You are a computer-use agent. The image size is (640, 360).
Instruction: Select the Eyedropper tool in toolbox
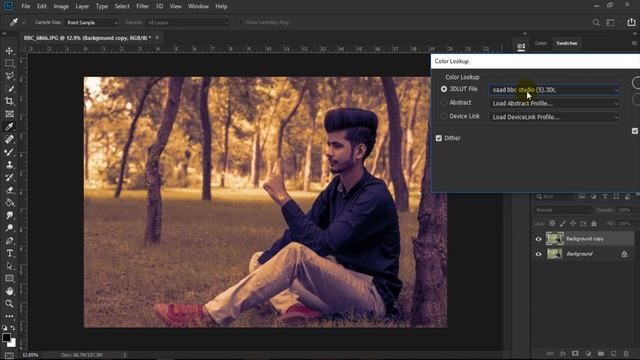(x=9, y=127)
